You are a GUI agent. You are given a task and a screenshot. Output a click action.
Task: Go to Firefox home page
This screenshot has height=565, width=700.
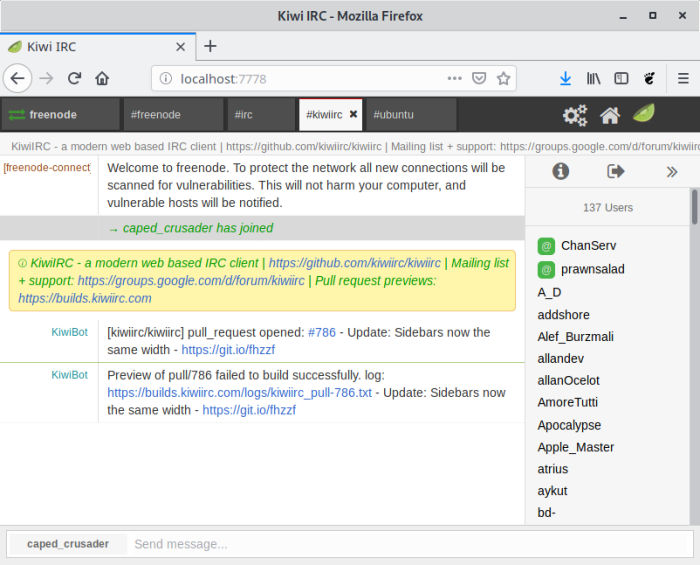[102, 79]
